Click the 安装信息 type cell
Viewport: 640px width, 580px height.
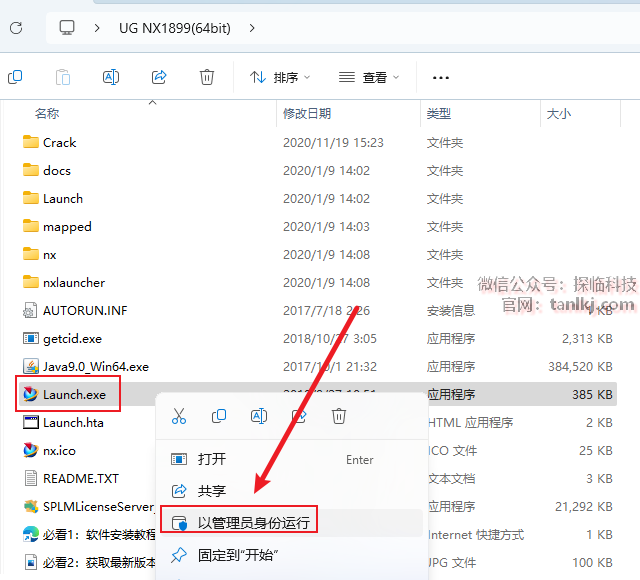pos(451,311)
